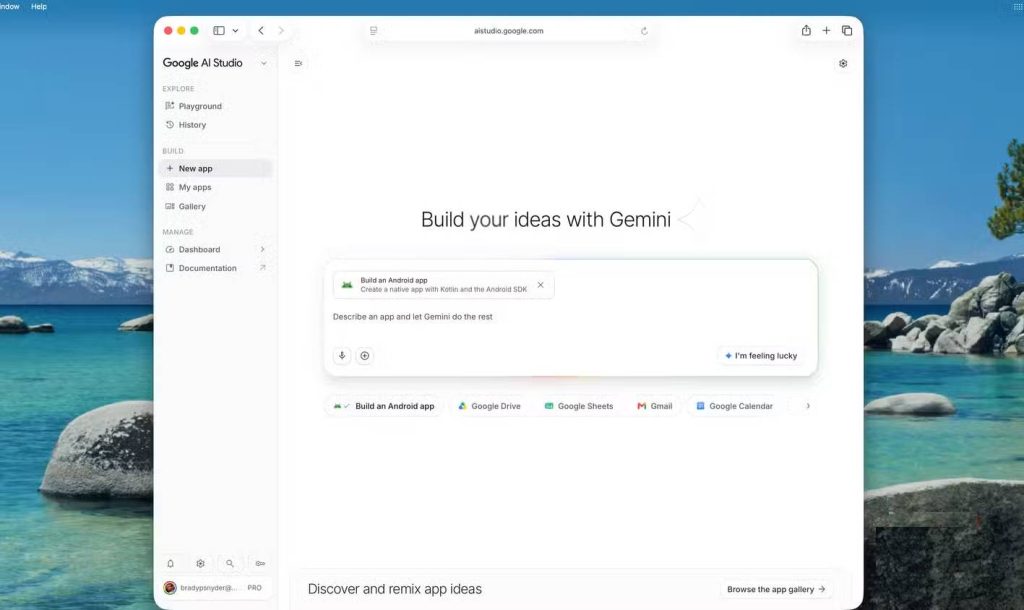Show more suggestion chips arrow
Screen dimensions: 1024x610
click(808, 406)
